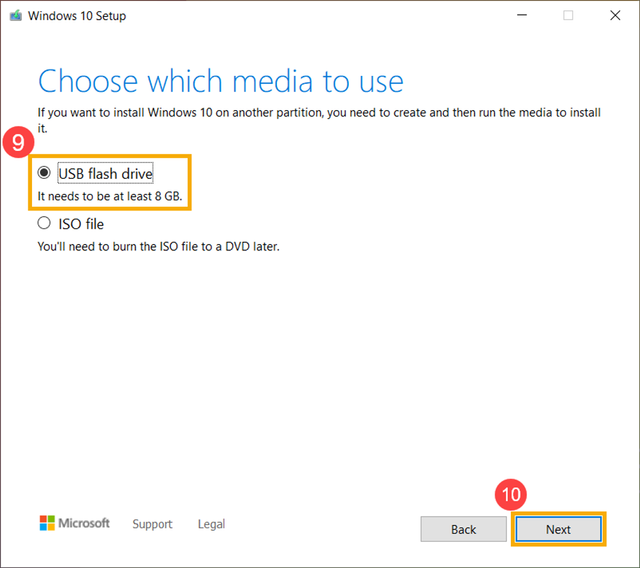Go back with the Back button
Image resolution: width=640 pixels, height=568 pixels.
(x=463, y=529)
